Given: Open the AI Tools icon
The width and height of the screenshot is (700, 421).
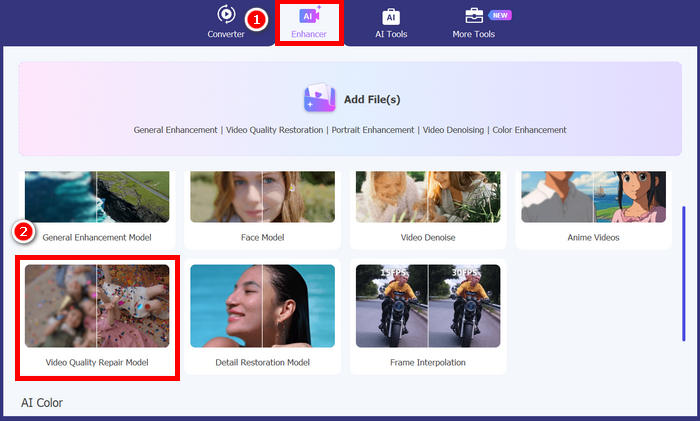Looking at the screenshot, I should coord(391,16).
